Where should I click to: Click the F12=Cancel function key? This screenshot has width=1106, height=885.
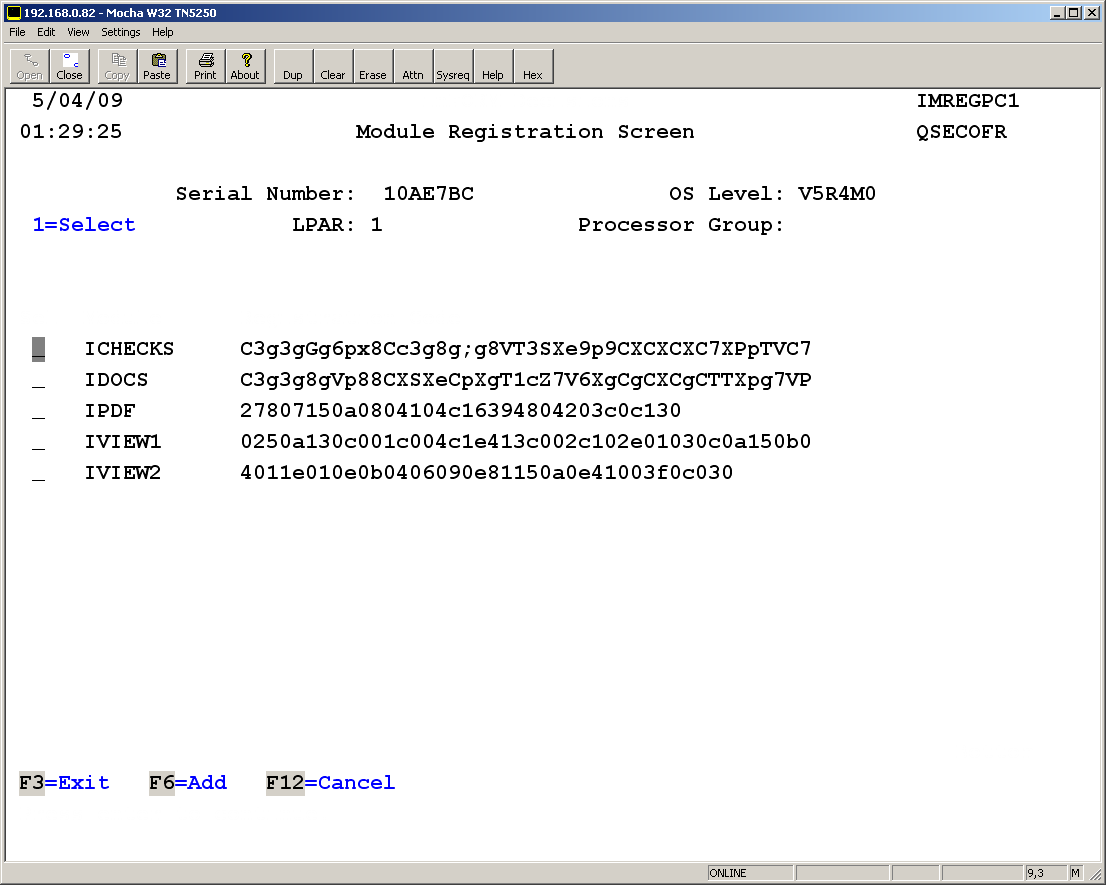coord(330,783)
